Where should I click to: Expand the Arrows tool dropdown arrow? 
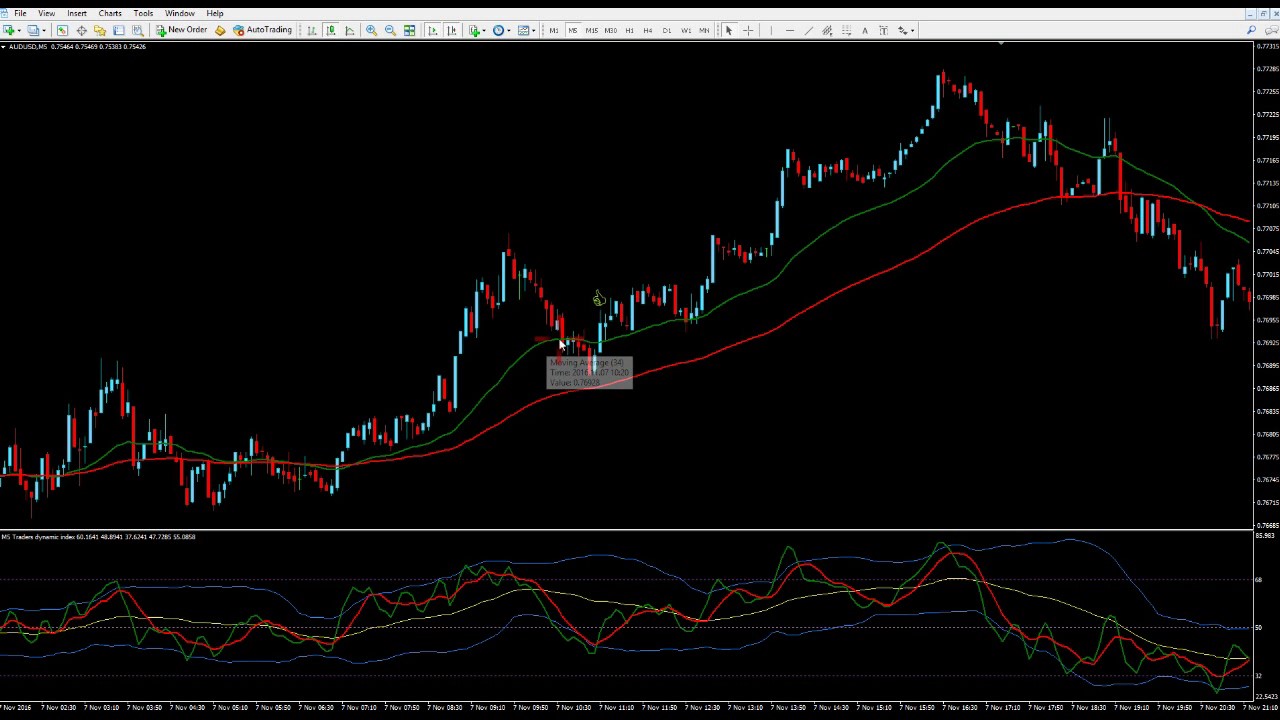tap(912, 30)
